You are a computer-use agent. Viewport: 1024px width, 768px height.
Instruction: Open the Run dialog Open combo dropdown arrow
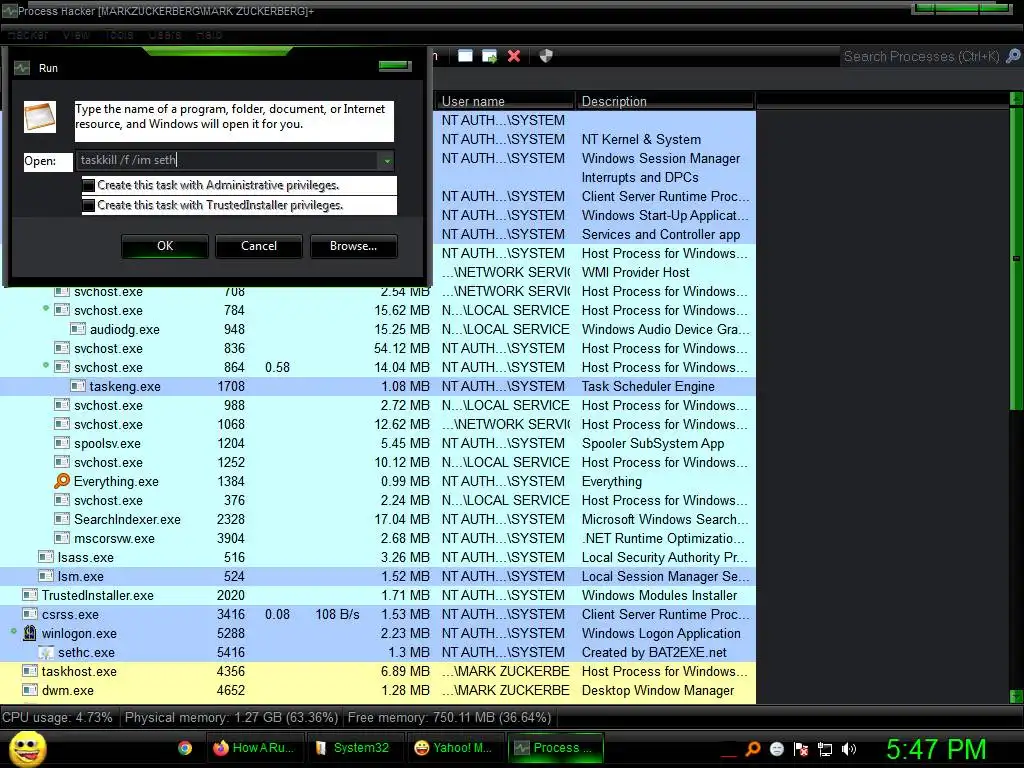pos(387,161)
